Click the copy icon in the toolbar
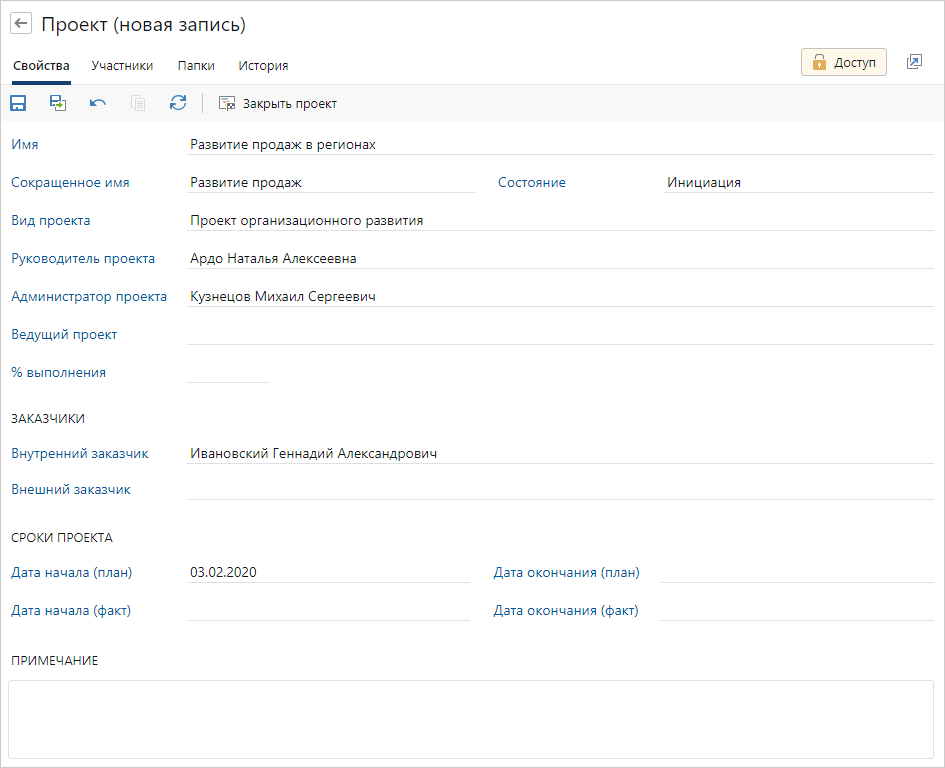This screenshot has width=945, height=768. click(138, 103)
